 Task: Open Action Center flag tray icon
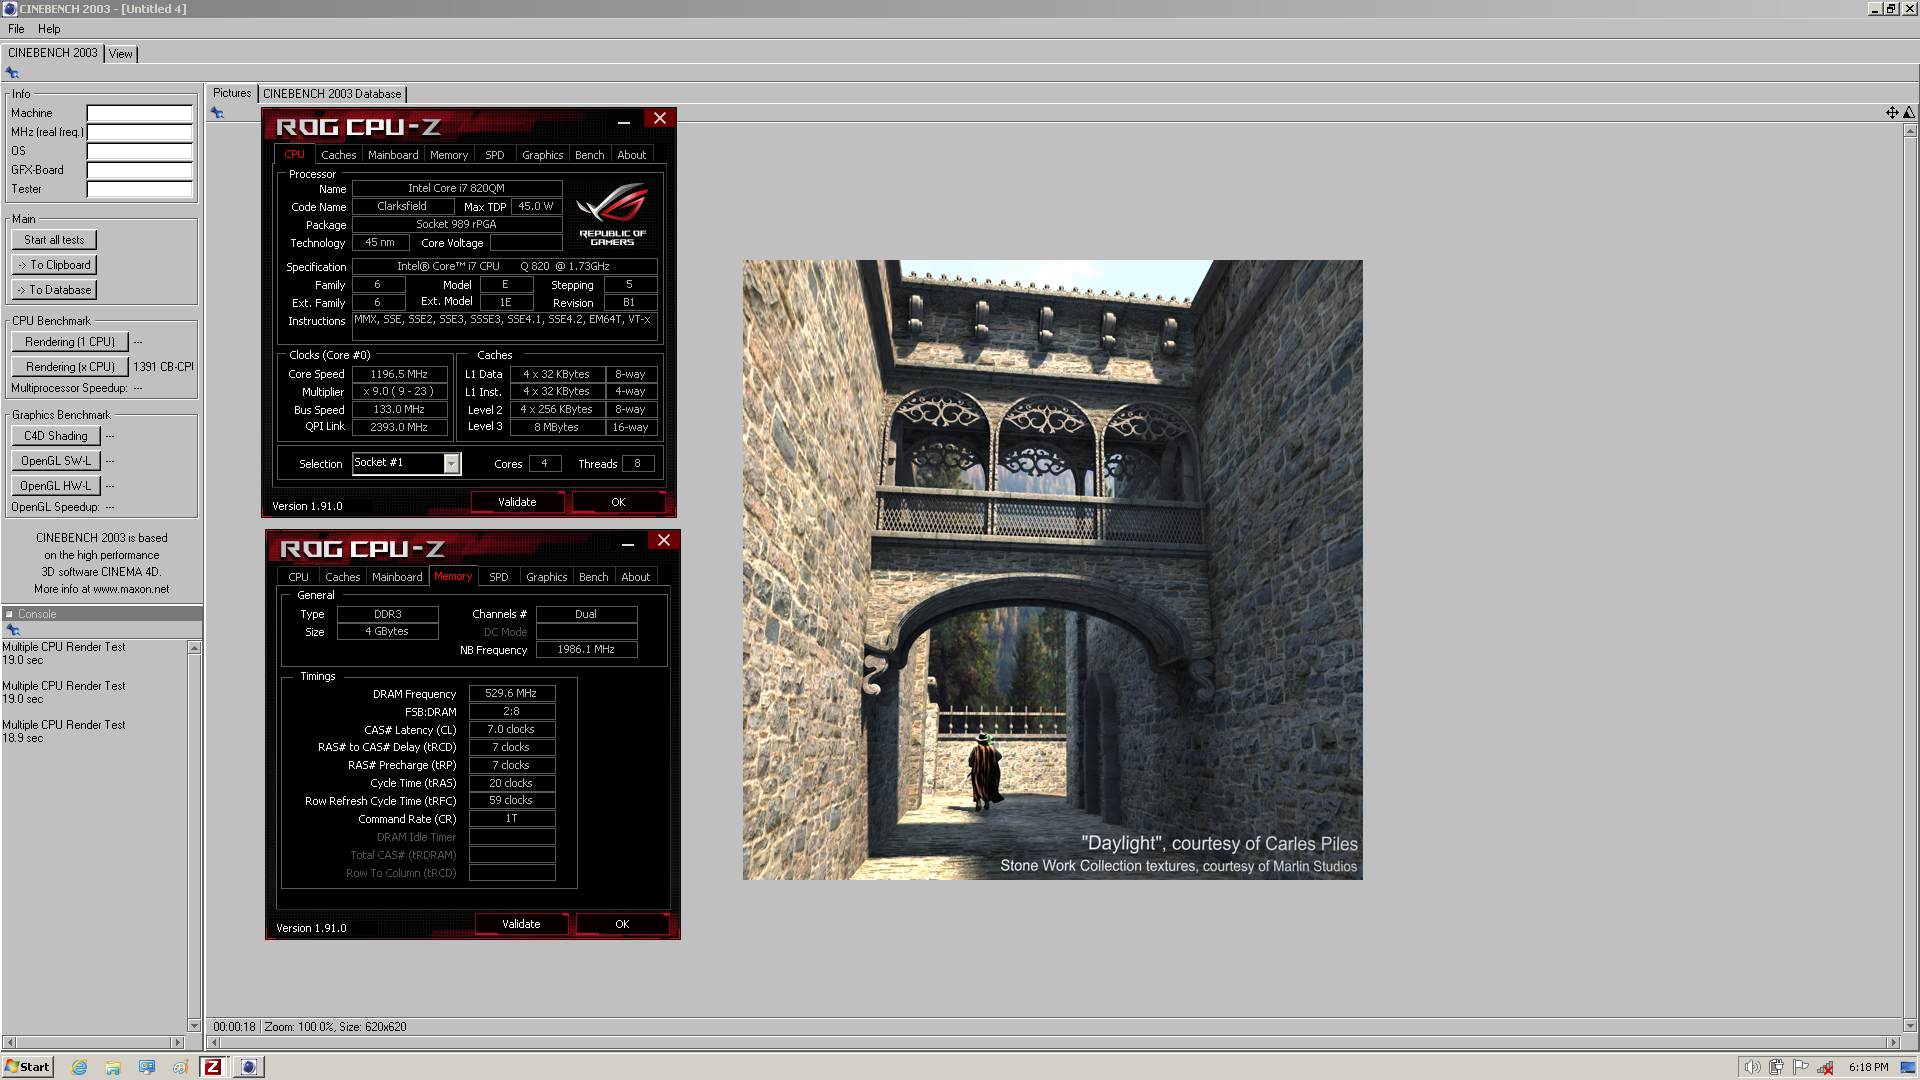pos(1801,1067)
